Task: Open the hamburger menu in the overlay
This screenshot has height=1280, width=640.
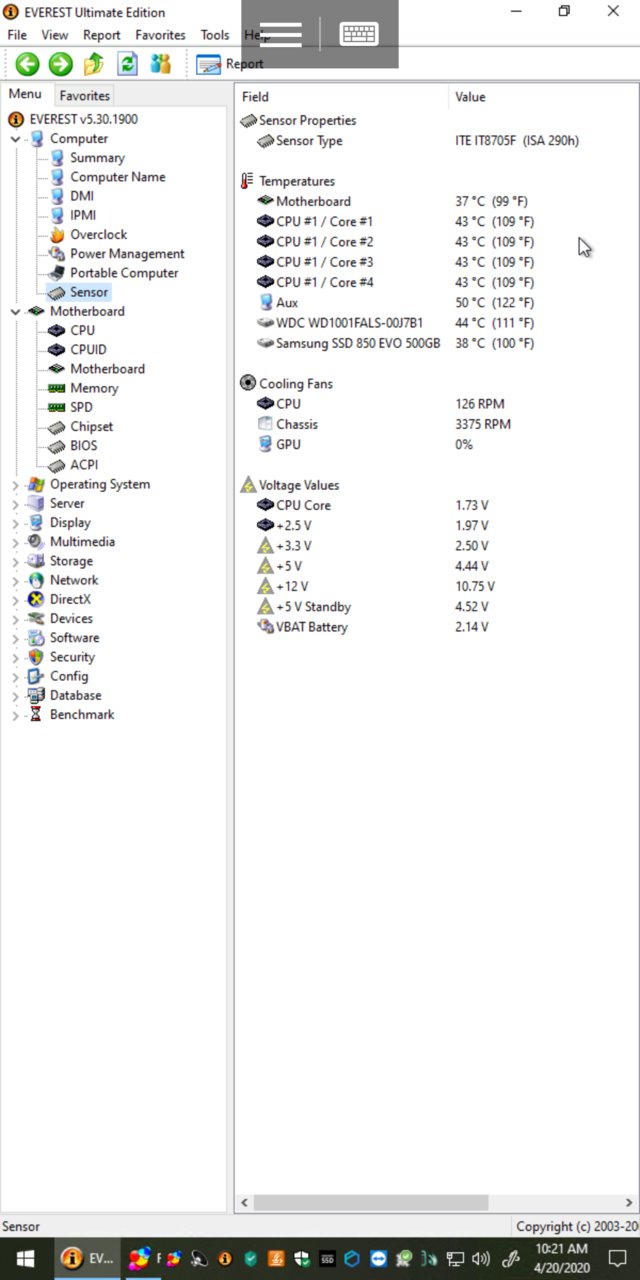Action: point(280,34)
